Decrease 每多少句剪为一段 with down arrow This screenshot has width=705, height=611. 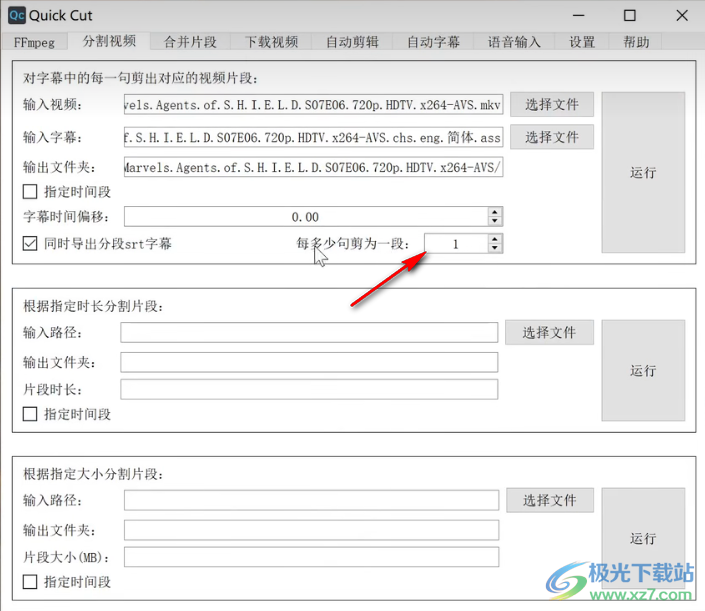pyautogui.click(x=495, y=249)
